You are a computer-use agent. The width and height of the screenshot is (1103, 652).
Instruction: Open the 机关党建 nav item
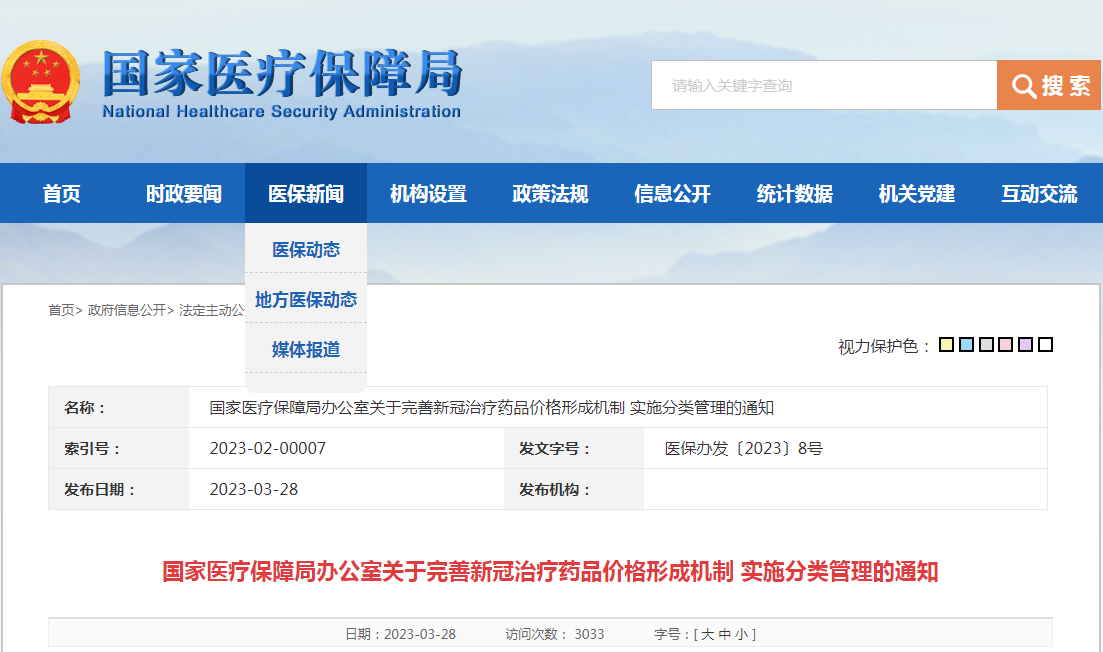coord(917,193)
